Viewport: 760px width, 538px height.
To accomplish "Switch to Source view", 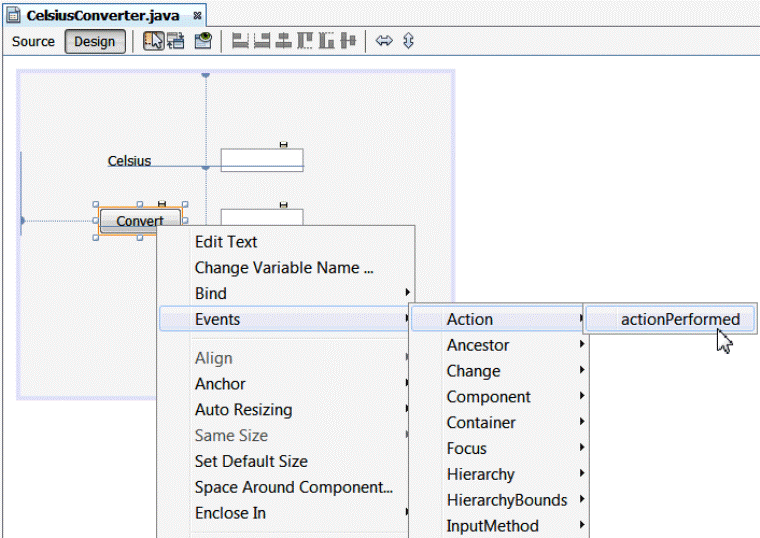I will [x=33, y=41].
